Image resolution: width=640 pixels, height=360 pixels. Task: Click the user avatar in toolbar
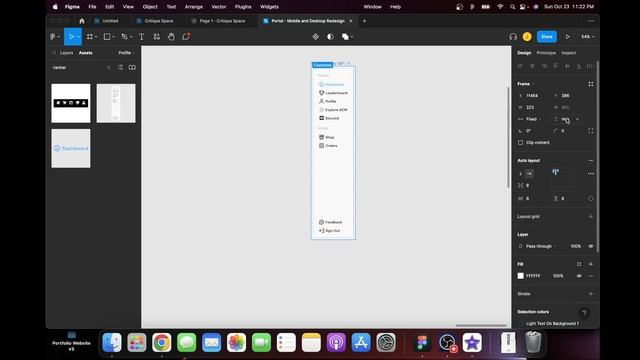pos(527,37)
